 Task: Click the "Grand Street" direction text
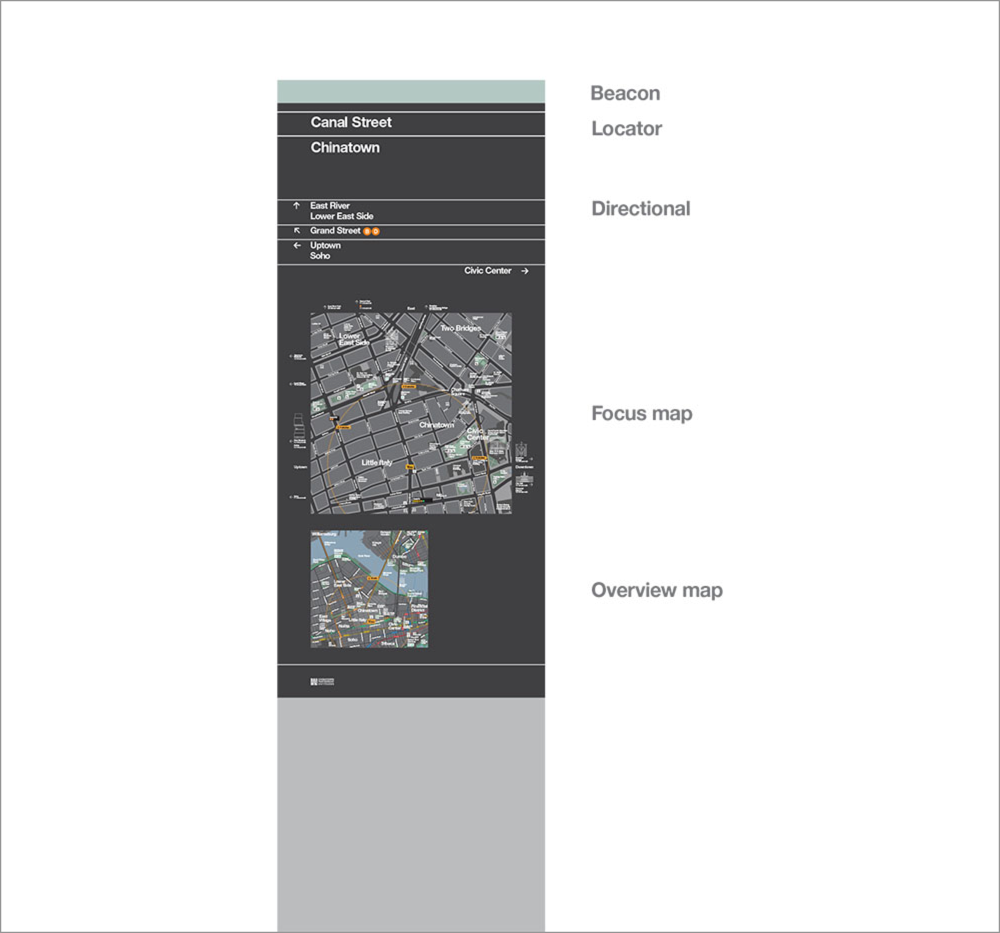point(335,230)
